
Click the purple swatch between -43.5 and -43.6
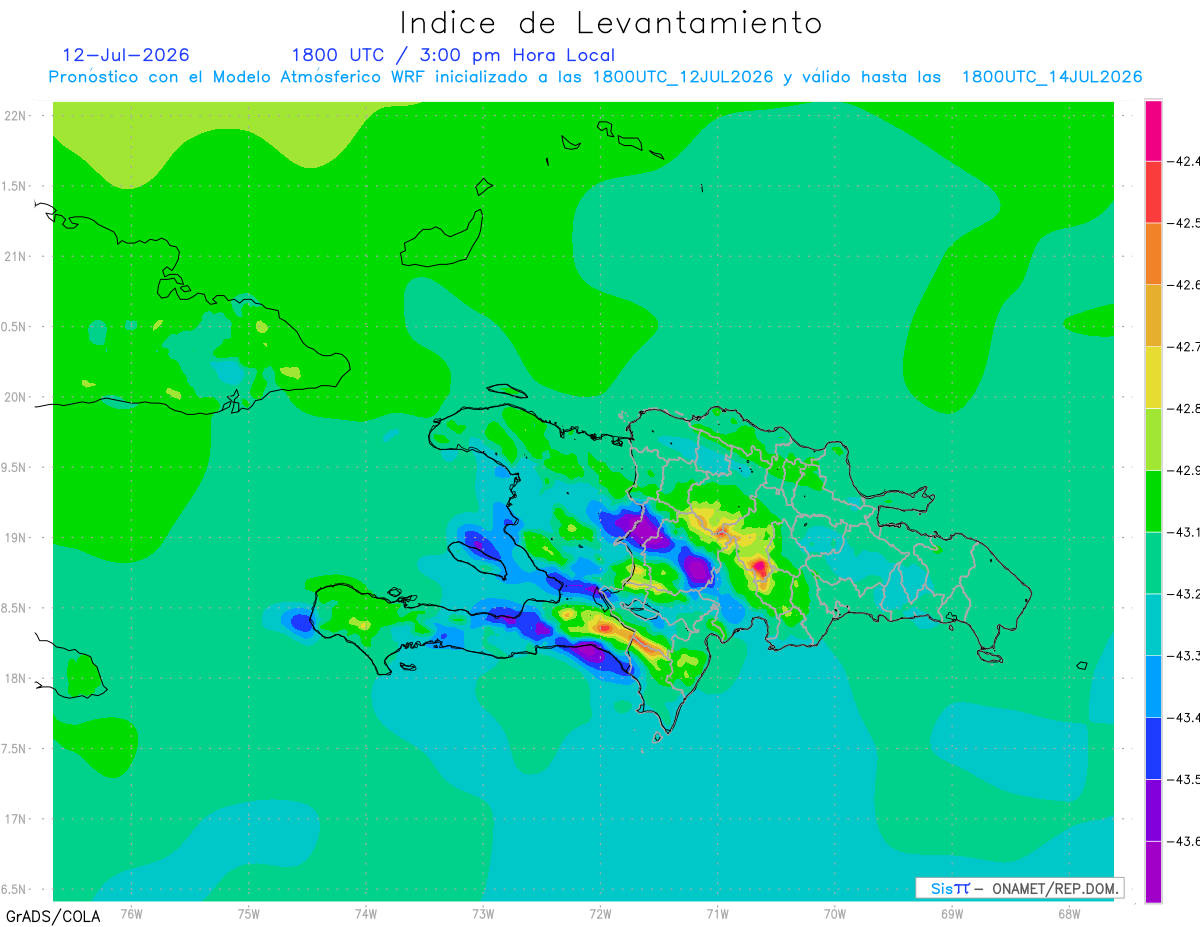[x=1153, y=810]
